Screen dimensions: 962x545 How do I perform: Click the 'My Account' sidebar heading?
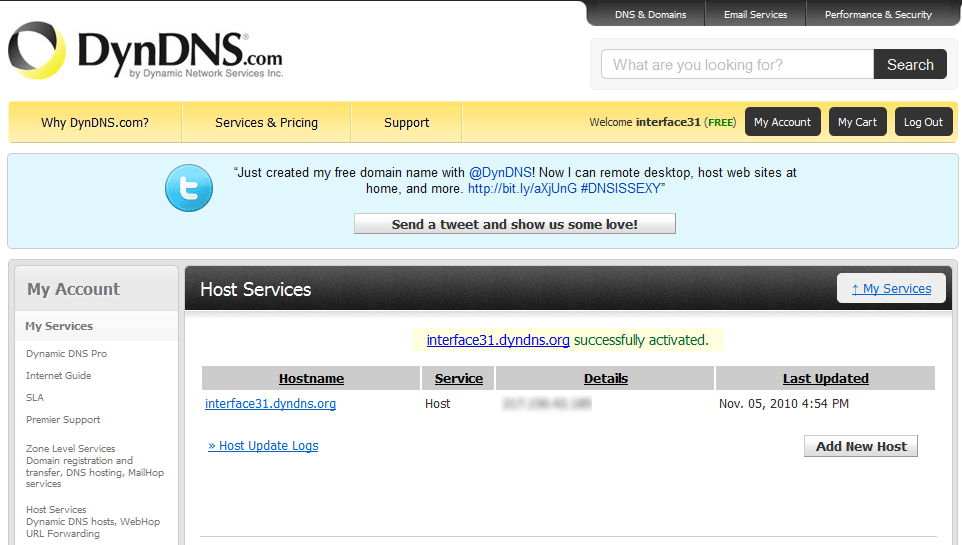pyautogui.click(x=74, y=289)
